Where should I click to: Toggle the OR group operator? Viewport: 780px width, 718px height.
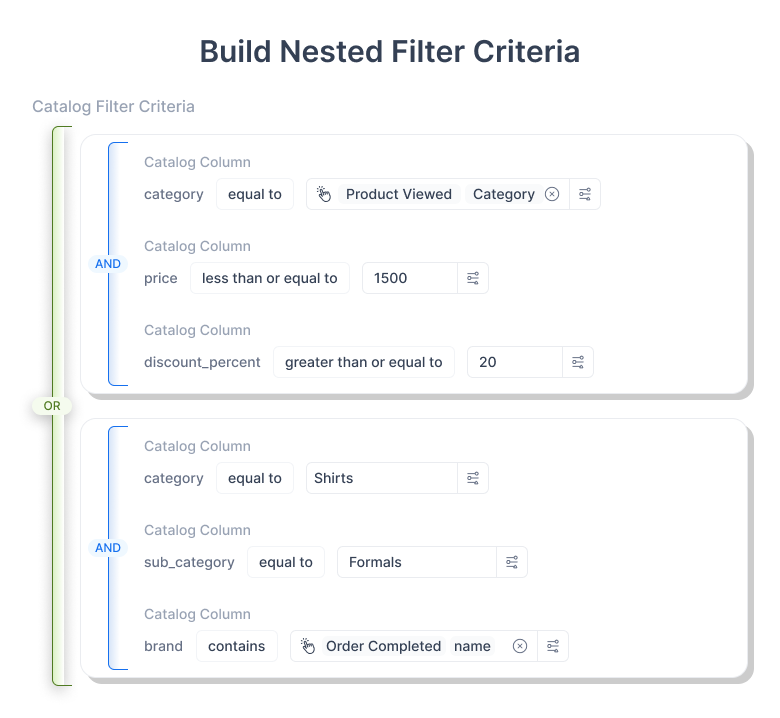coord(52,406)
